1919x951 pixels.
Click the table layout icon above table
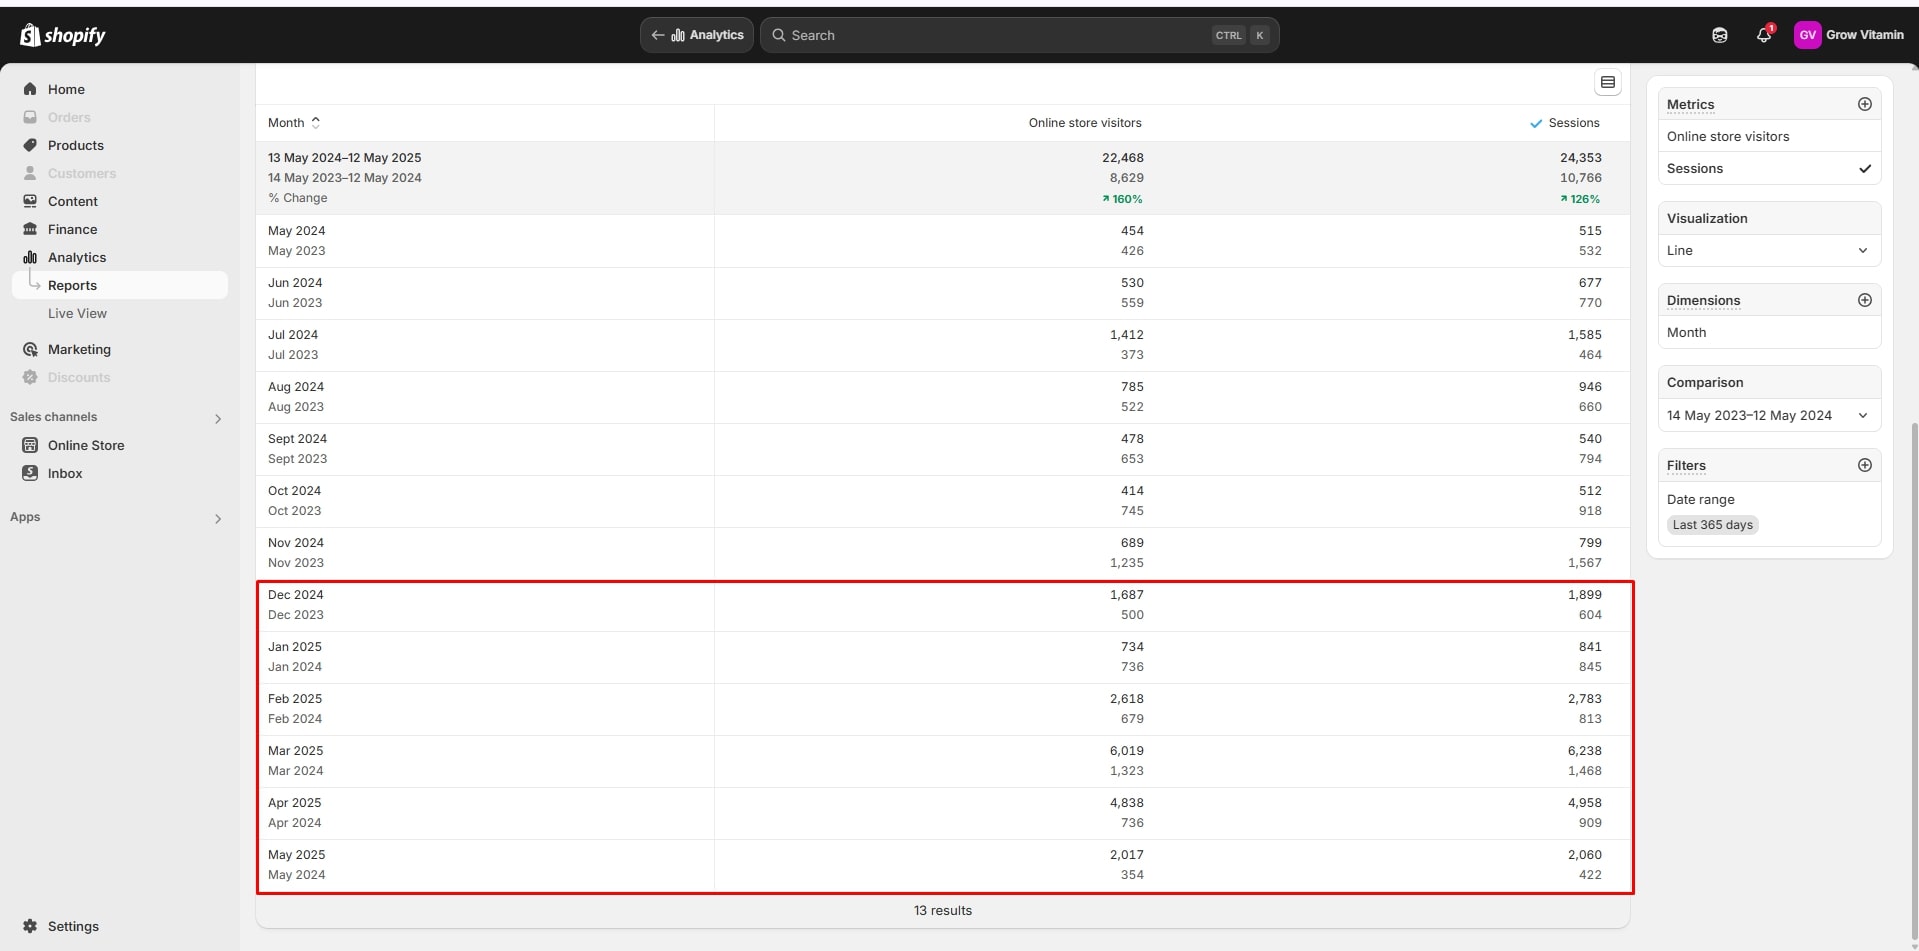pos(1607,83)
